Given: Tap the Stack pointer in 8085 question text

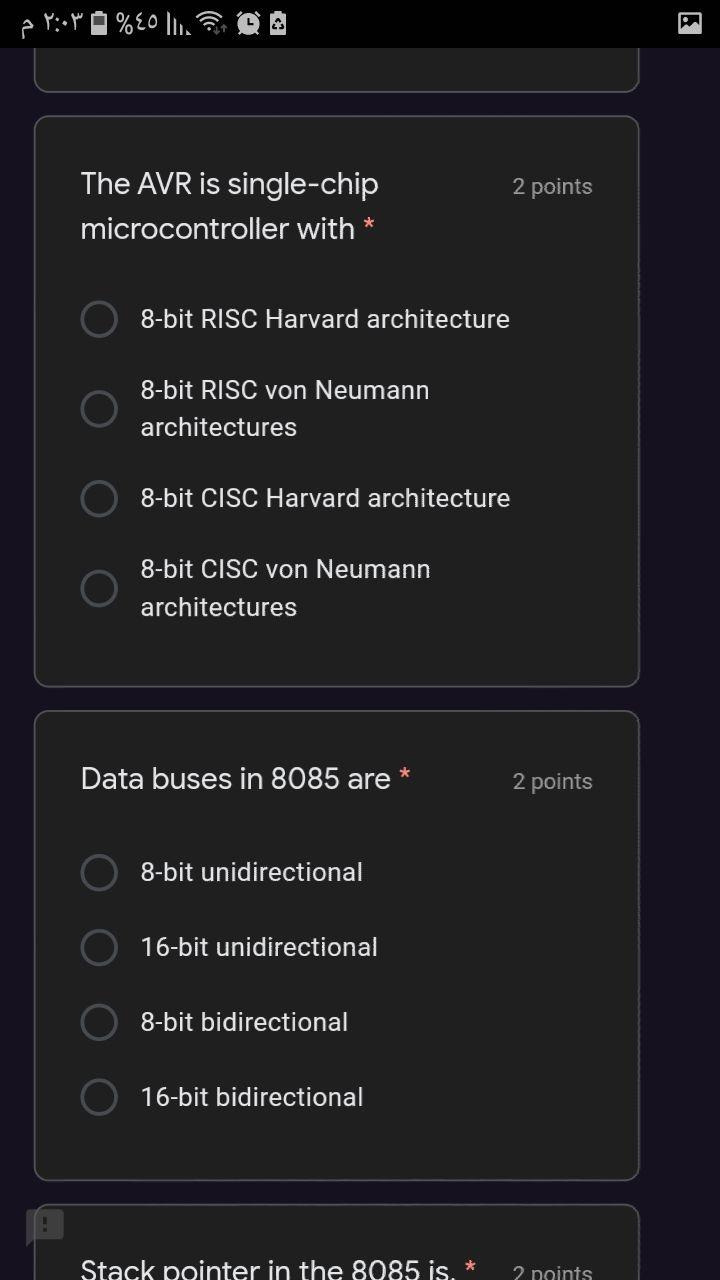Looking at the screenshot, I should pyautogui.click(x=268, y=1268).
